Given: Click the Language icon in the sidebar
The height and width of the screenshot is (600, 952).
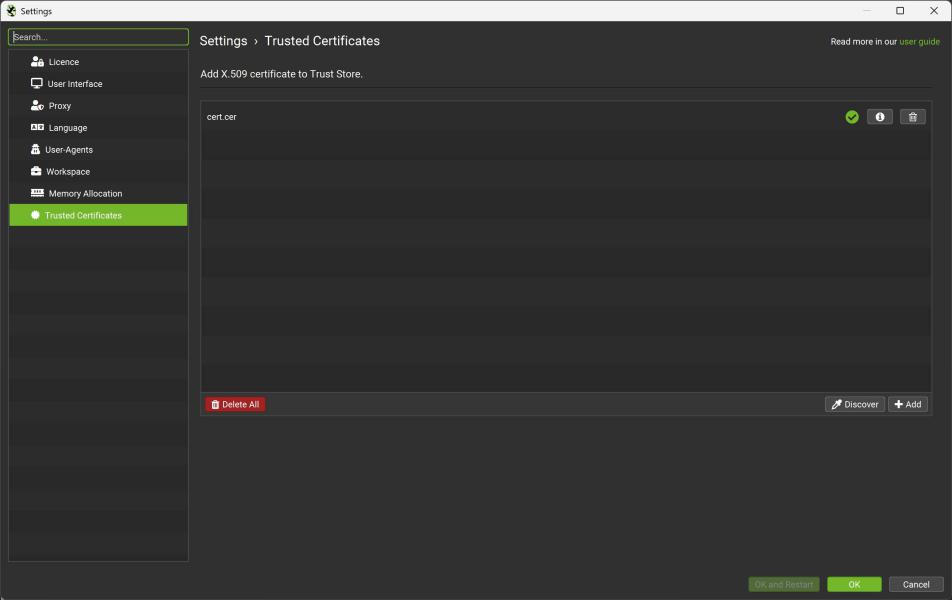Looking at the screenshot, I should coord(38,128).
